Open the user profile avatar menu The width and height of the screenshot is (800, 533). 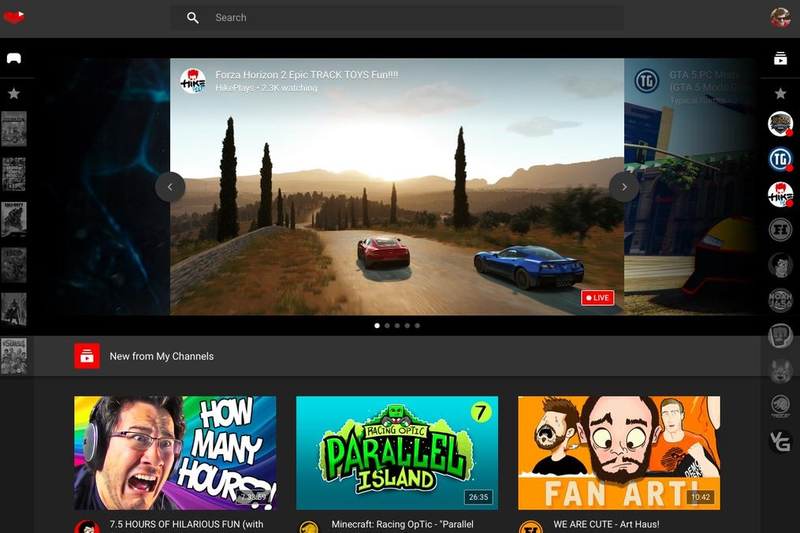coord(780,17)
